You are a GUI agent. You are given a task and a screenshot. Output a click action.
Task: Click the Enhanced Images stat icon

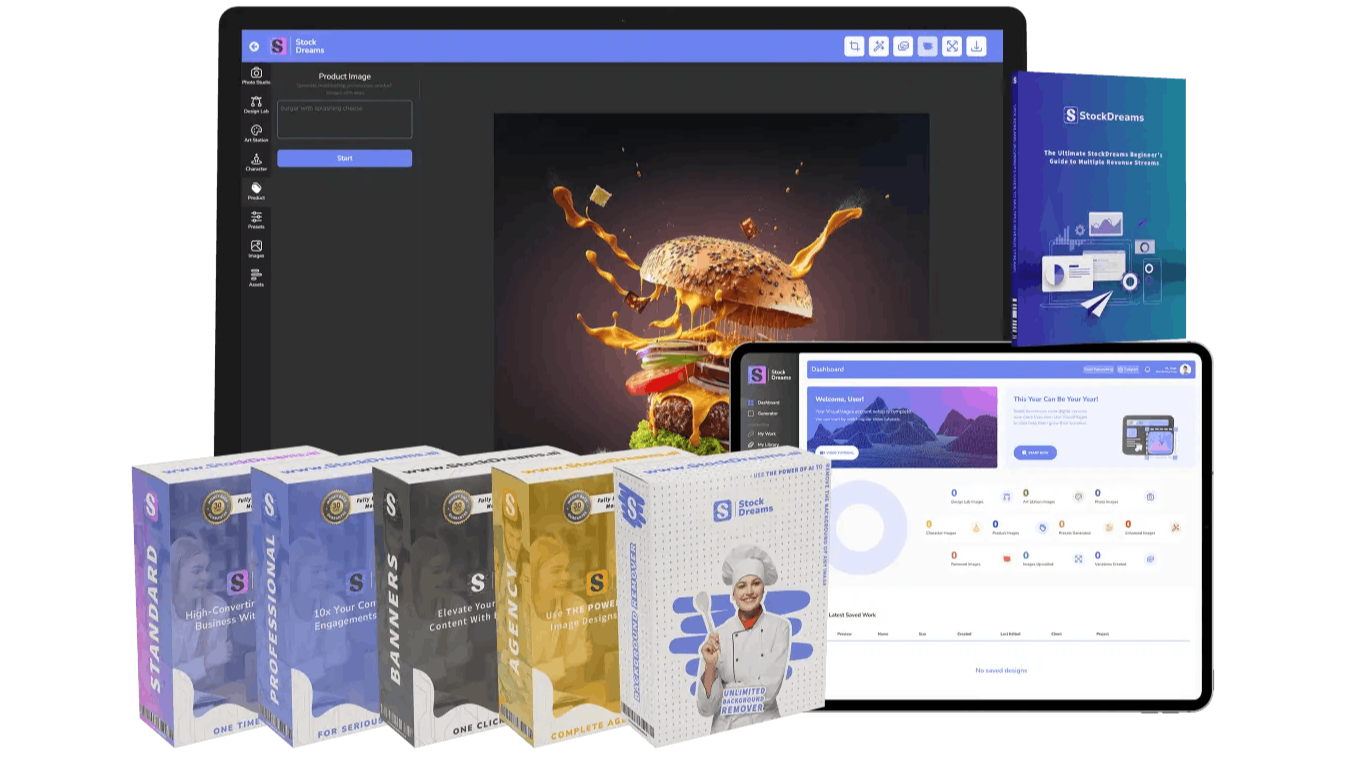1176,527
